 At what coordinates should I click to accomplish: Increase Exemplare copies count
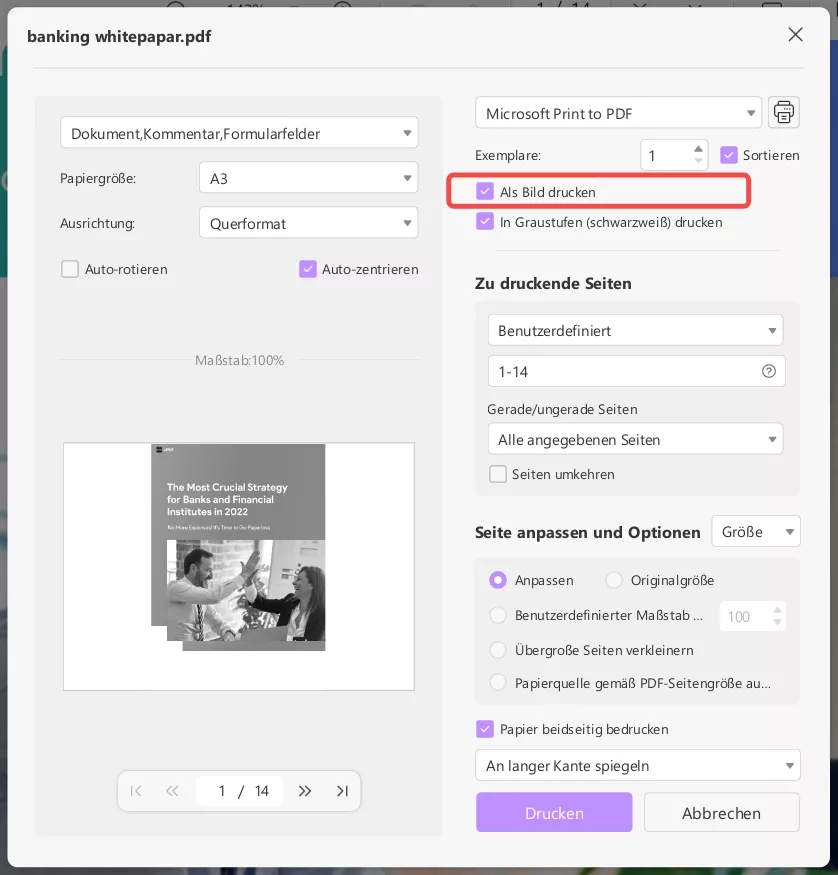pyautogui.click(x=698, y=149)
